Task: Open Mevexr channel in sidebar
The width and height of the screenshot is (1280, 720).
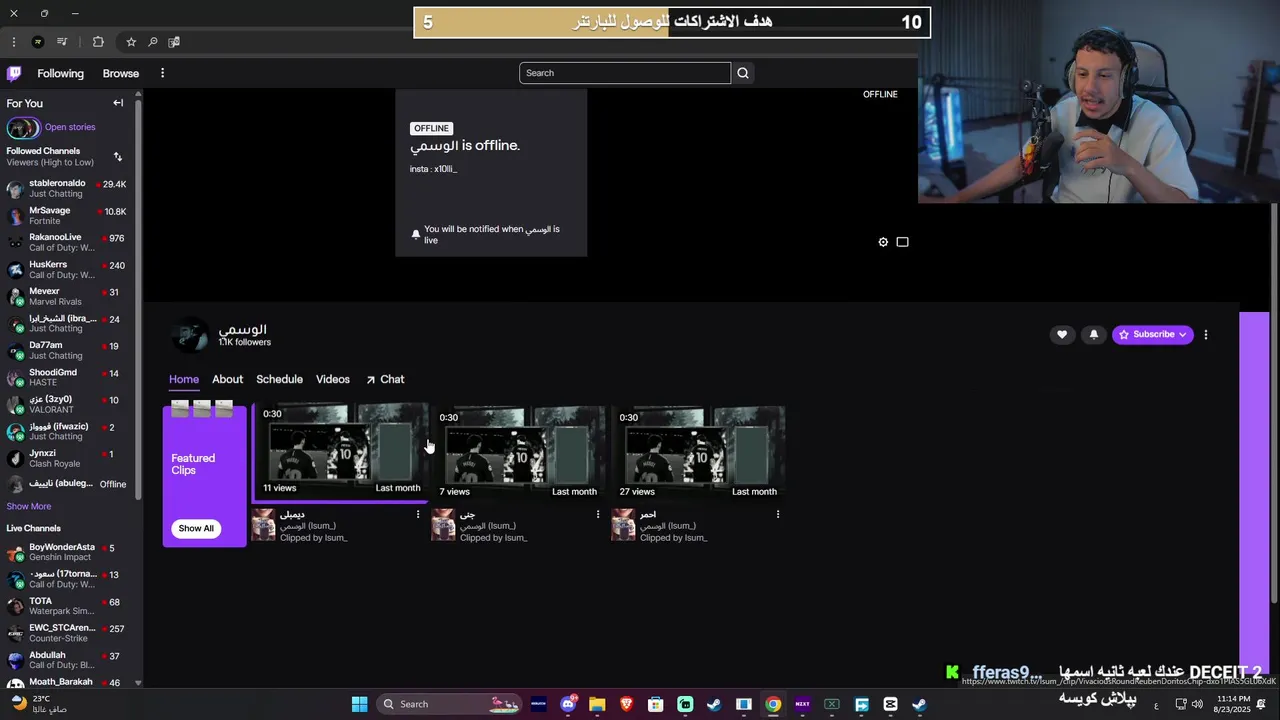Action: pyautogui.click(x=69, y=296)
